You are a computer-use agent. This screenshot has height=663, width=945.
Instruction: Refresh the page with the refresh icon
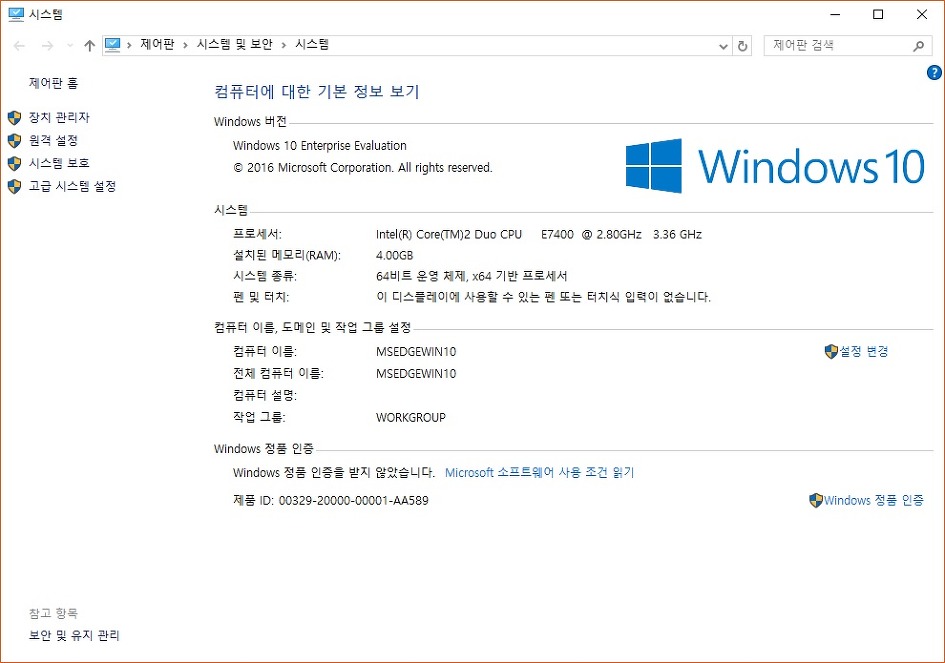click(742, 46)
